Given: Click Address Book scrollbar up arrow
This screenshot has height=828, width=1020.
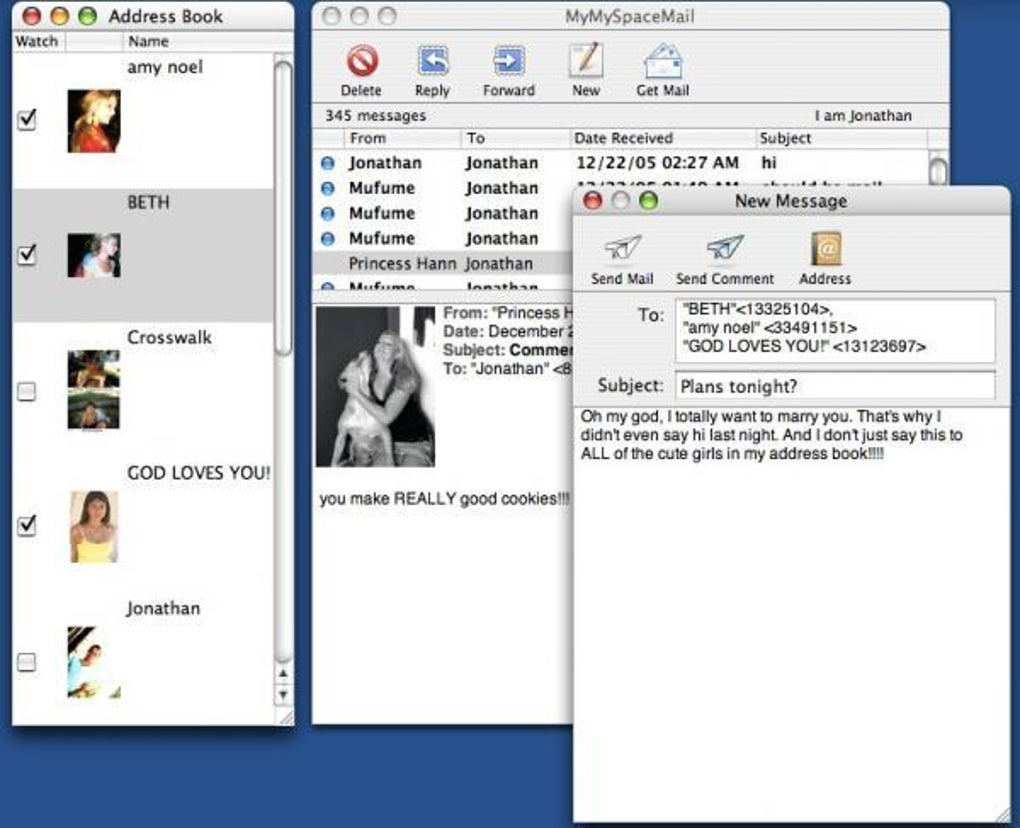Looking at the screenshot, I should point(283,674).
